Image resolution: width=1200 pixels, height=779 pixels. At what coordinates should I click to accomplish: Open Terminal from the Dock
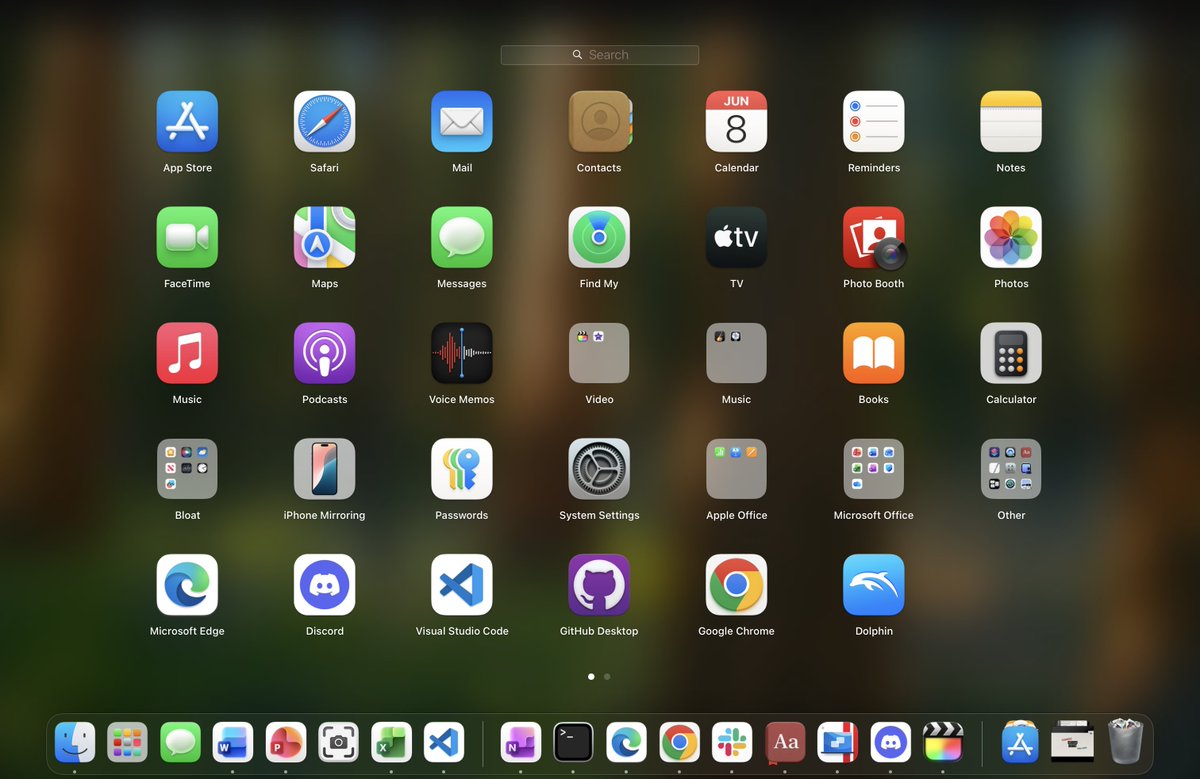(574, 742)
